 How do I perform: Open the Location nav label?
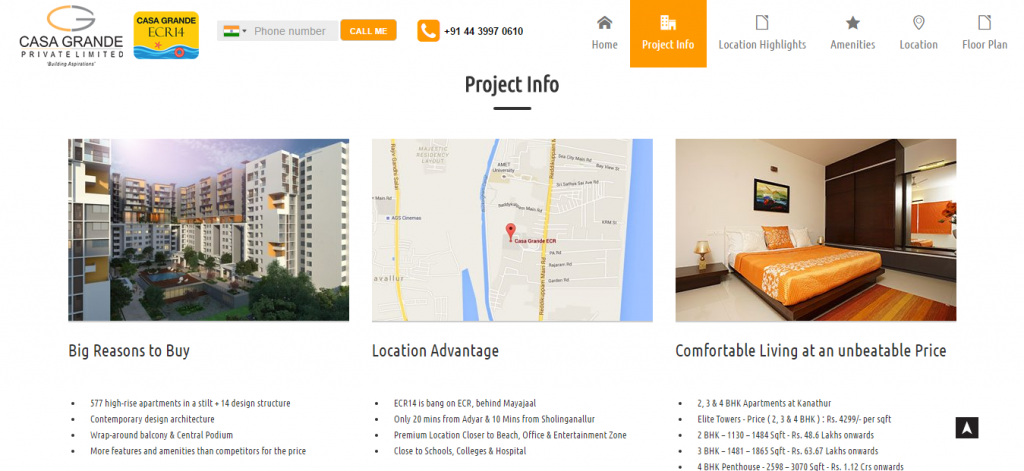pyautogui.click(x=918, y=45)
